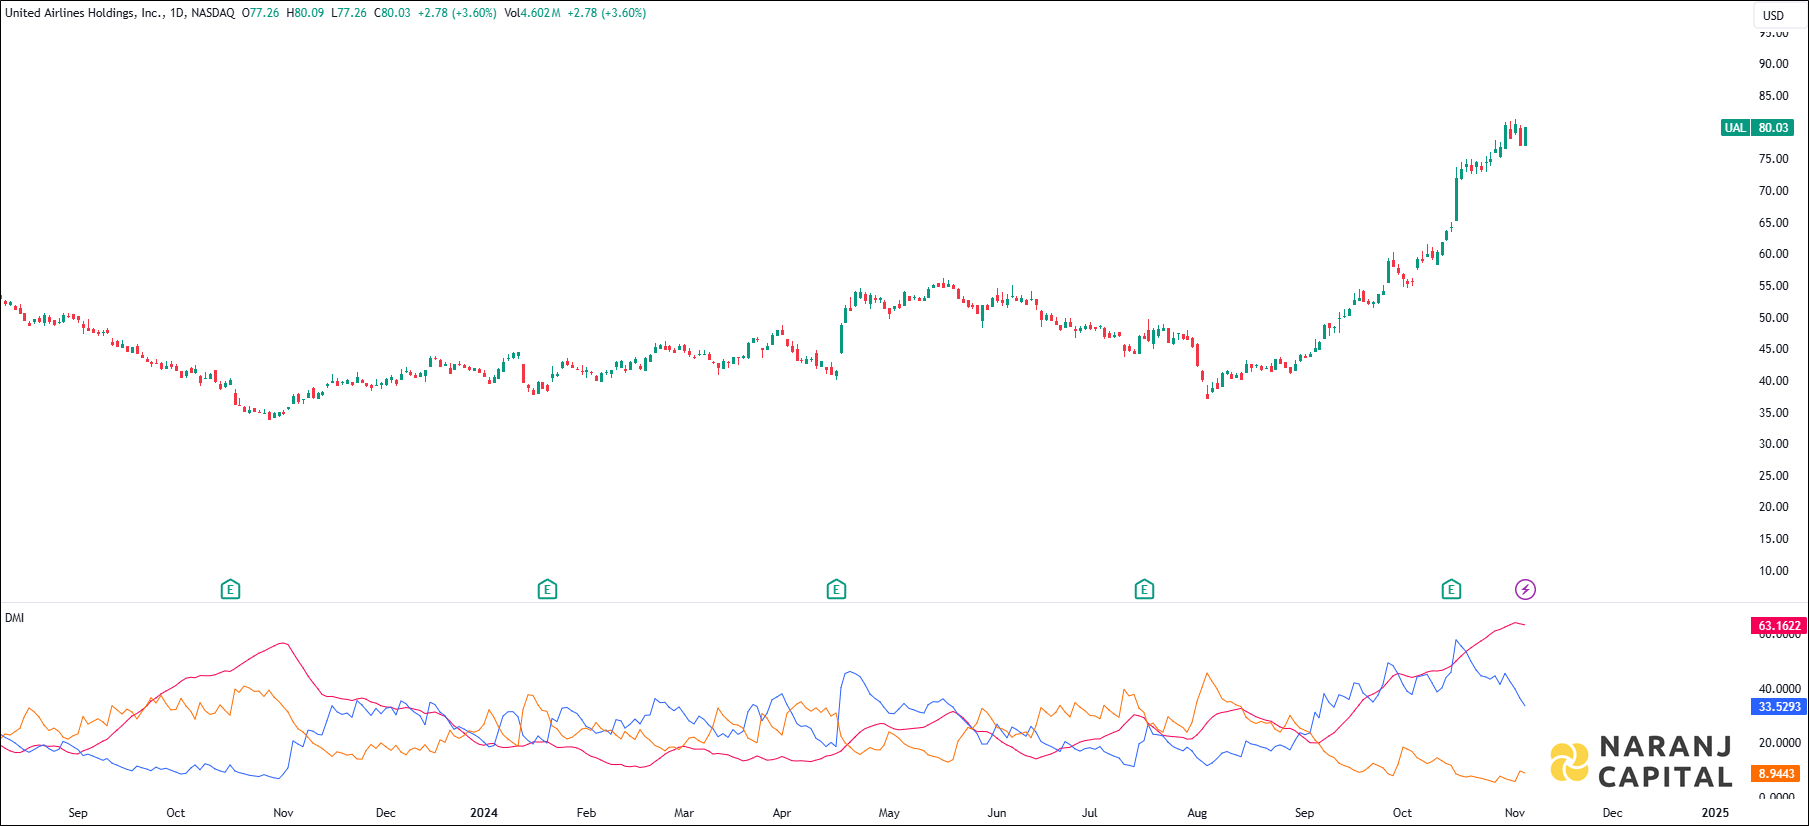Select the DMI indicator label
Image resolution: width=1809 pixels, height=826 pixels.
point(14,618)
